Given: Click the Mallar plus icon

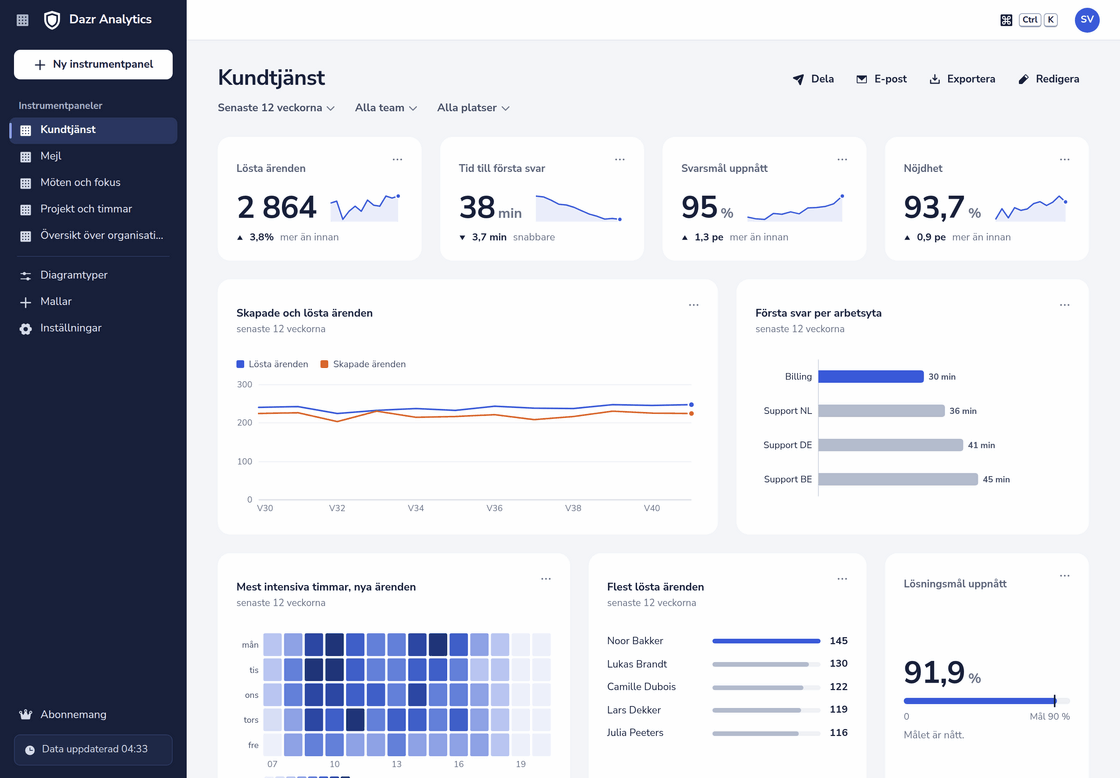Looking at the screenshot, I should [26, 302].
